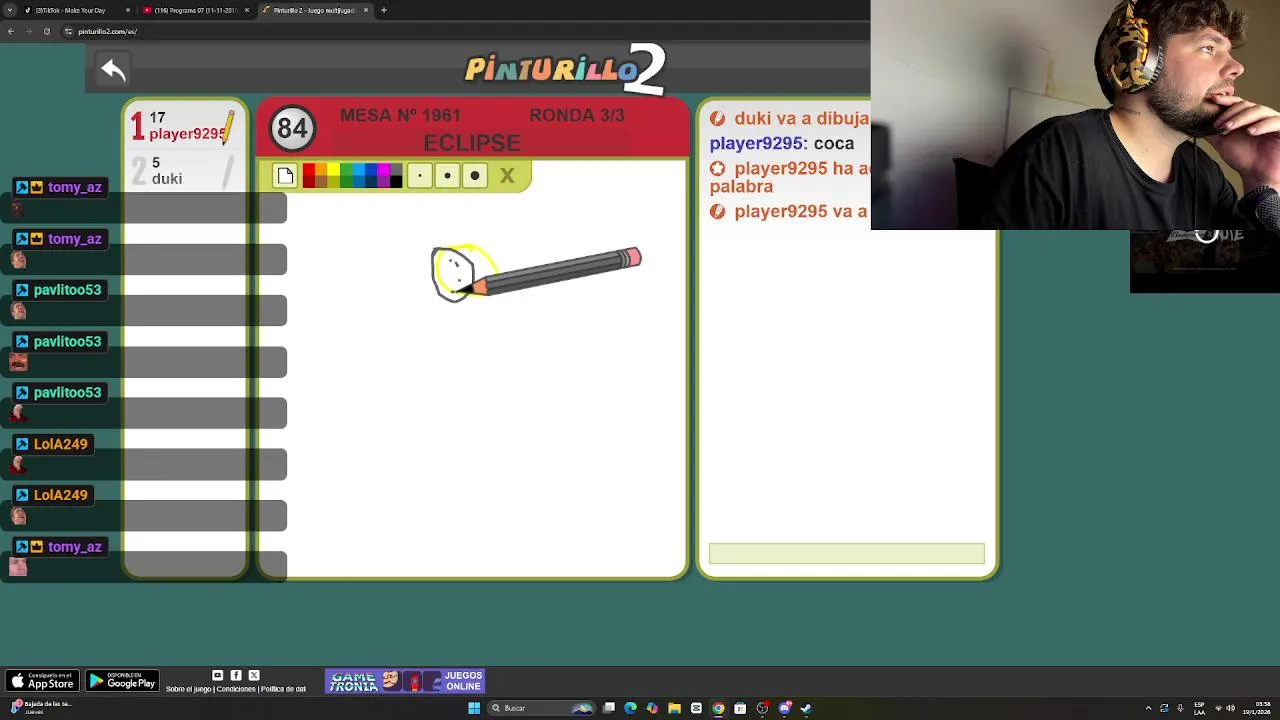
Task: Select the medium brush size dot
Action: tap(447, 176)
